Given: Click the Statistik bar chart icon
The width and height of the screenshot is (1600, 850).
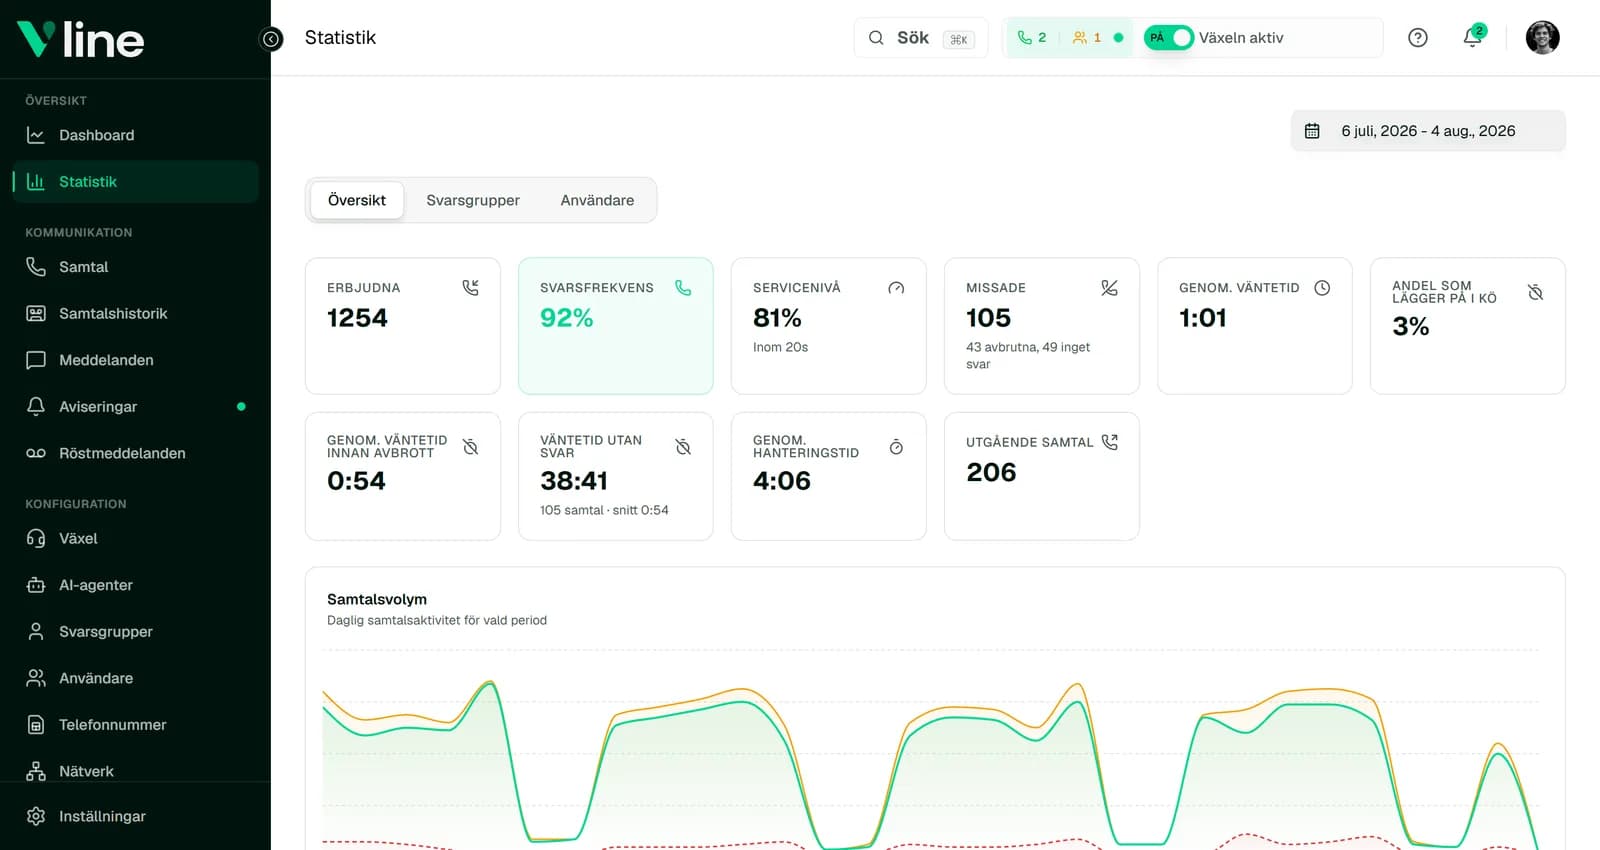Looking at the screenshot, I should pos(36,182).
